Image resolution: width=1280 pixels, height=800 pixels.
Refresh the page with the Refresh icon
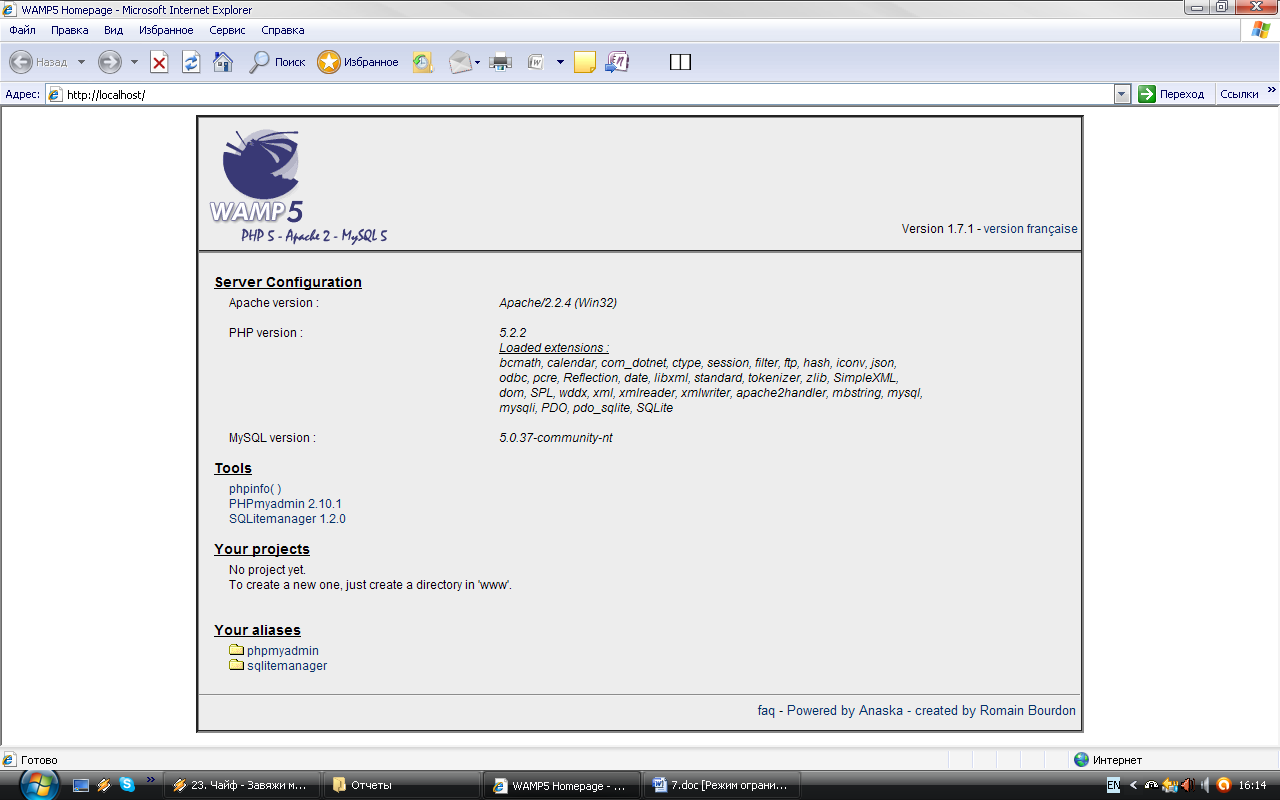click(191, 62)
